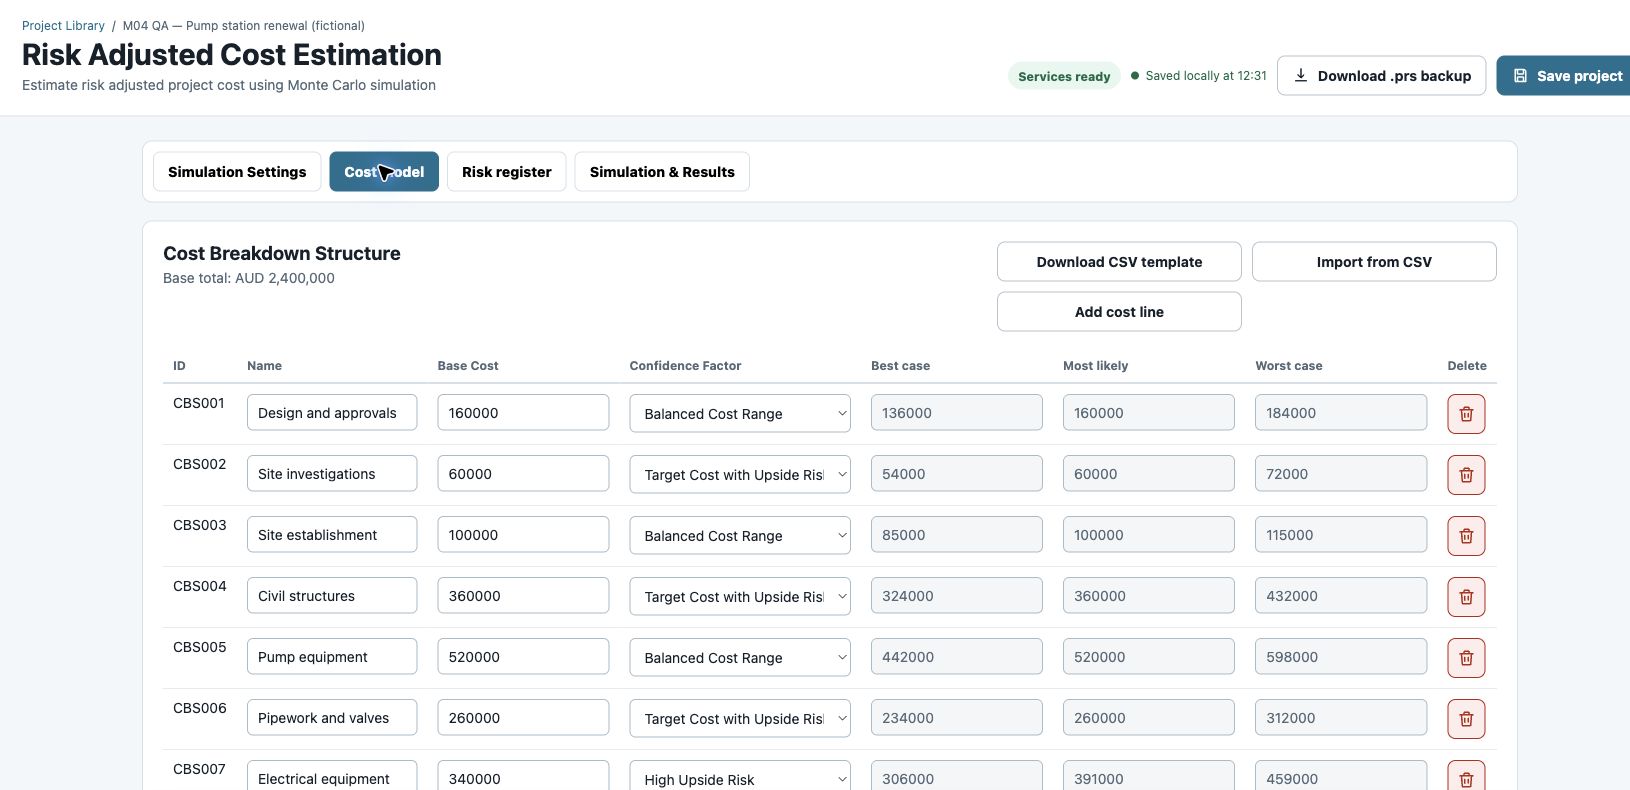Viewport: 1630px width, 790px height.
Task: Edit the base cost 160000 field
Action: (523, 413)
